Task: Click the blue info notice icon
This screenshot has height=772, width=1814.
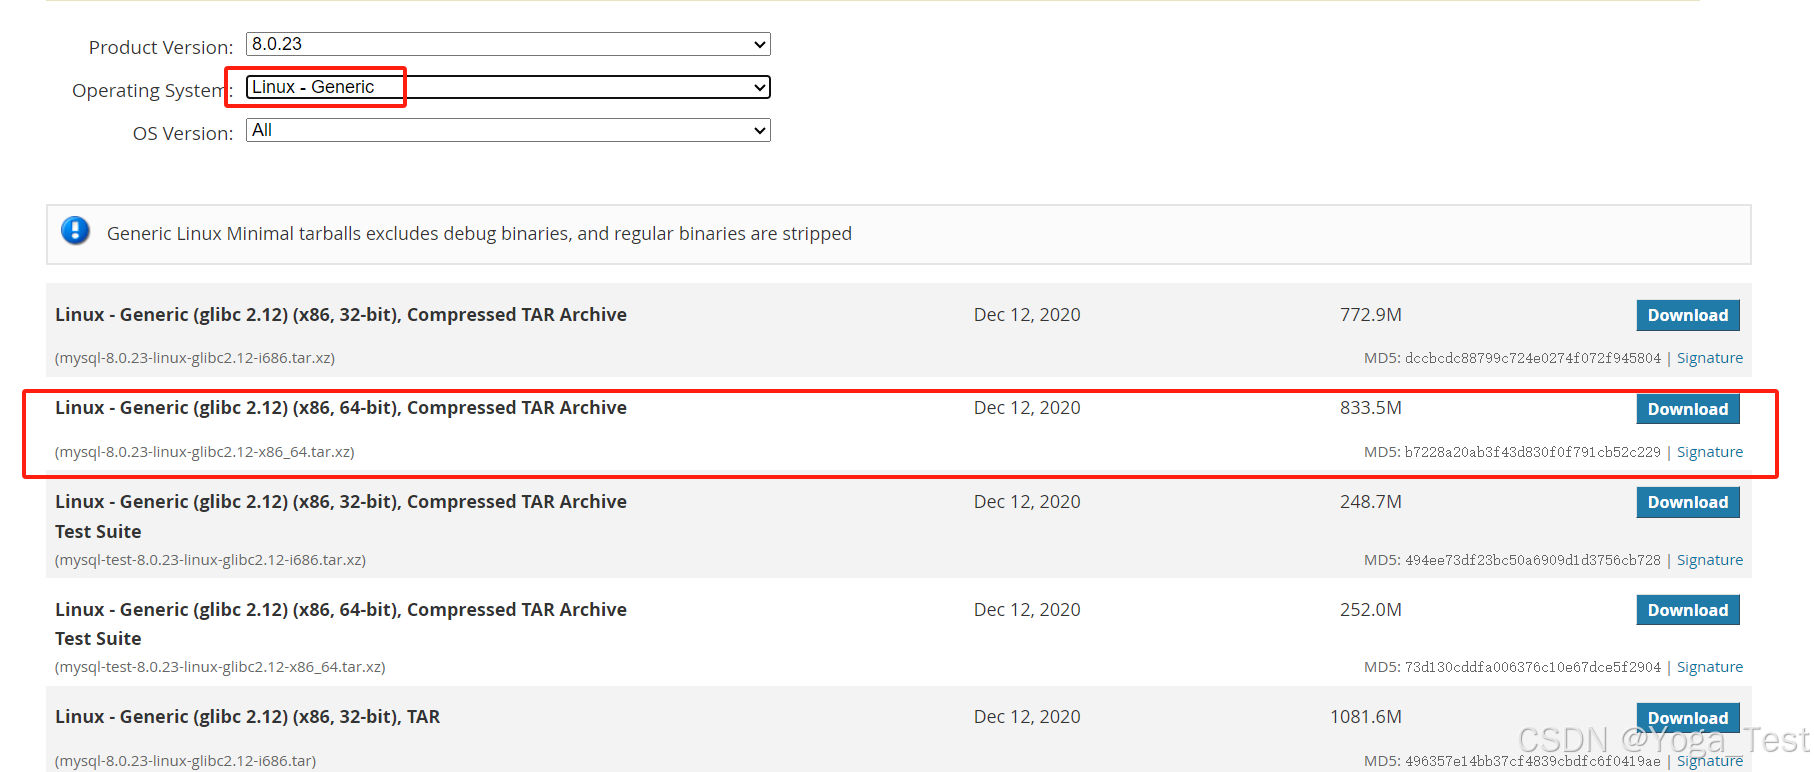Action: (75, 231)
